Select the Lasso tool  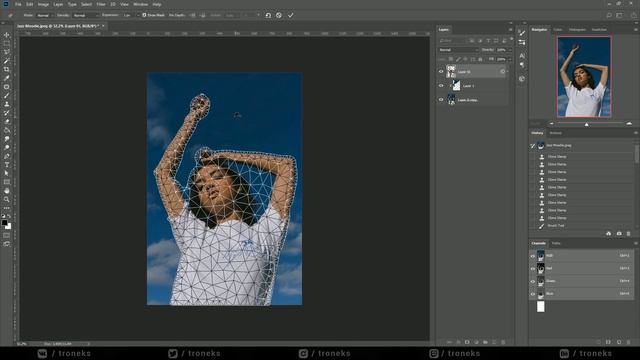pos(7,52)
